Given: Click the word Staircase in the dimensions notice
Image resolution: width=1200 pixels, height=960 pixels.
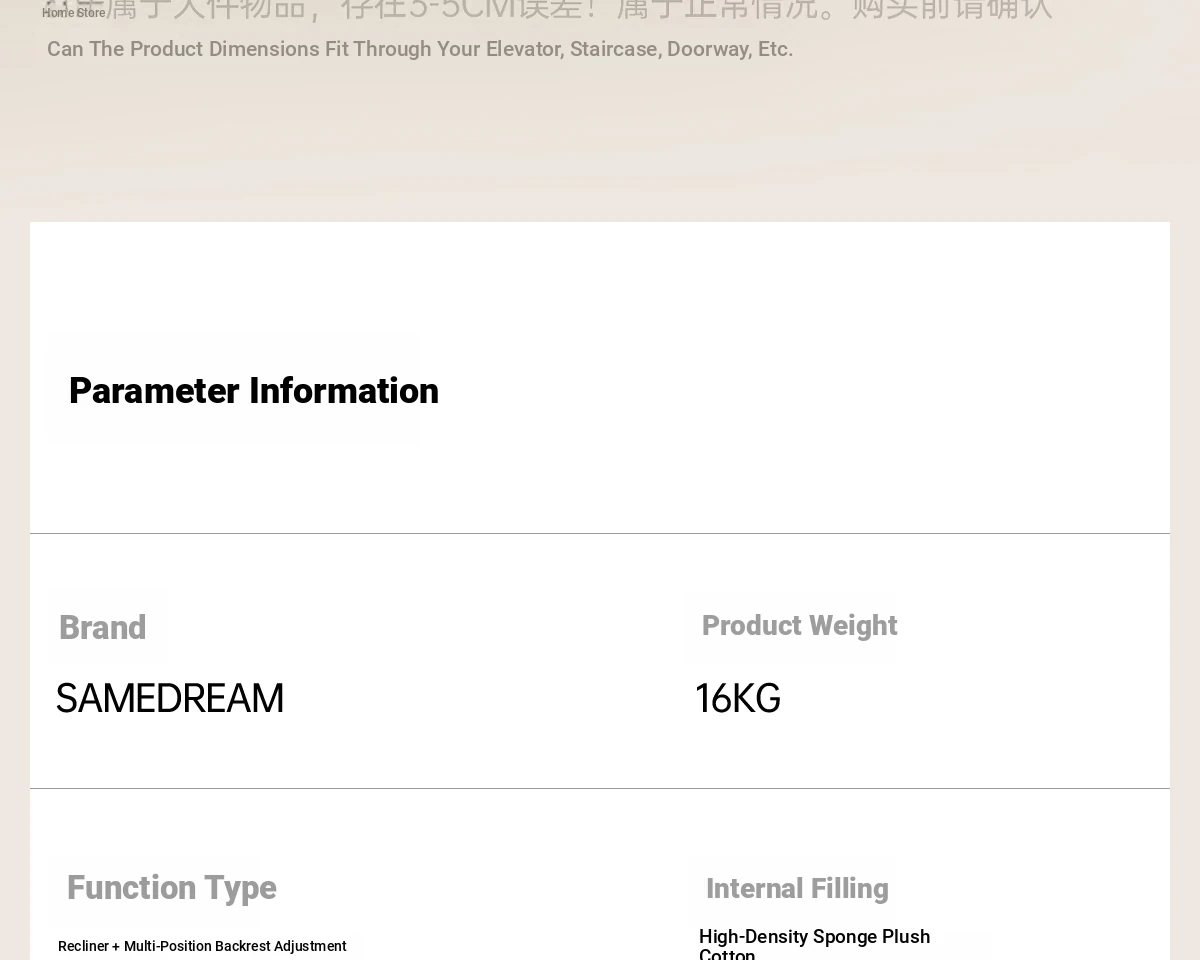Looking at the screenshot, I should [615, 49].
